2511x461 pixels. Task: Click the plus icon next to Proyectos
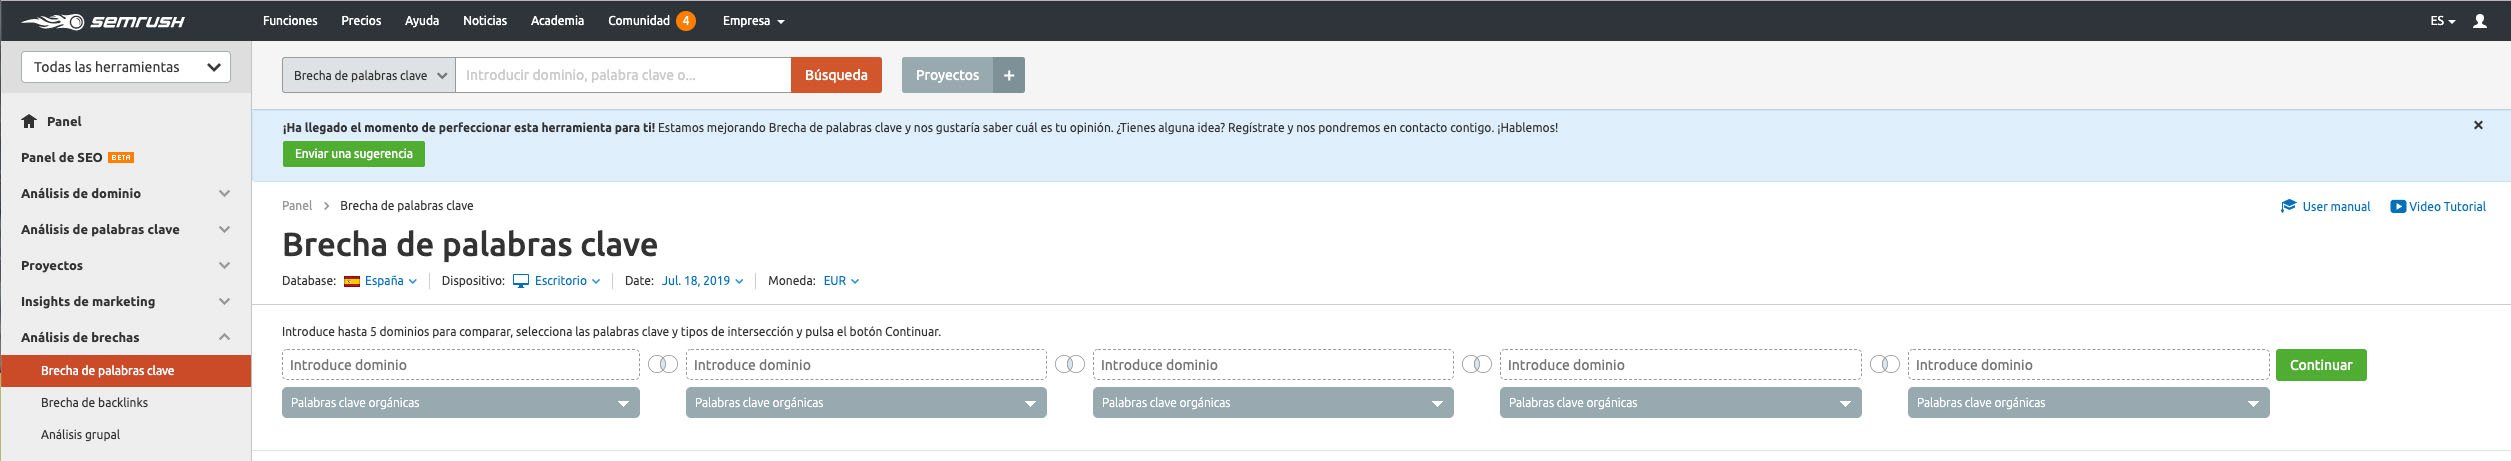point(1009,75)
